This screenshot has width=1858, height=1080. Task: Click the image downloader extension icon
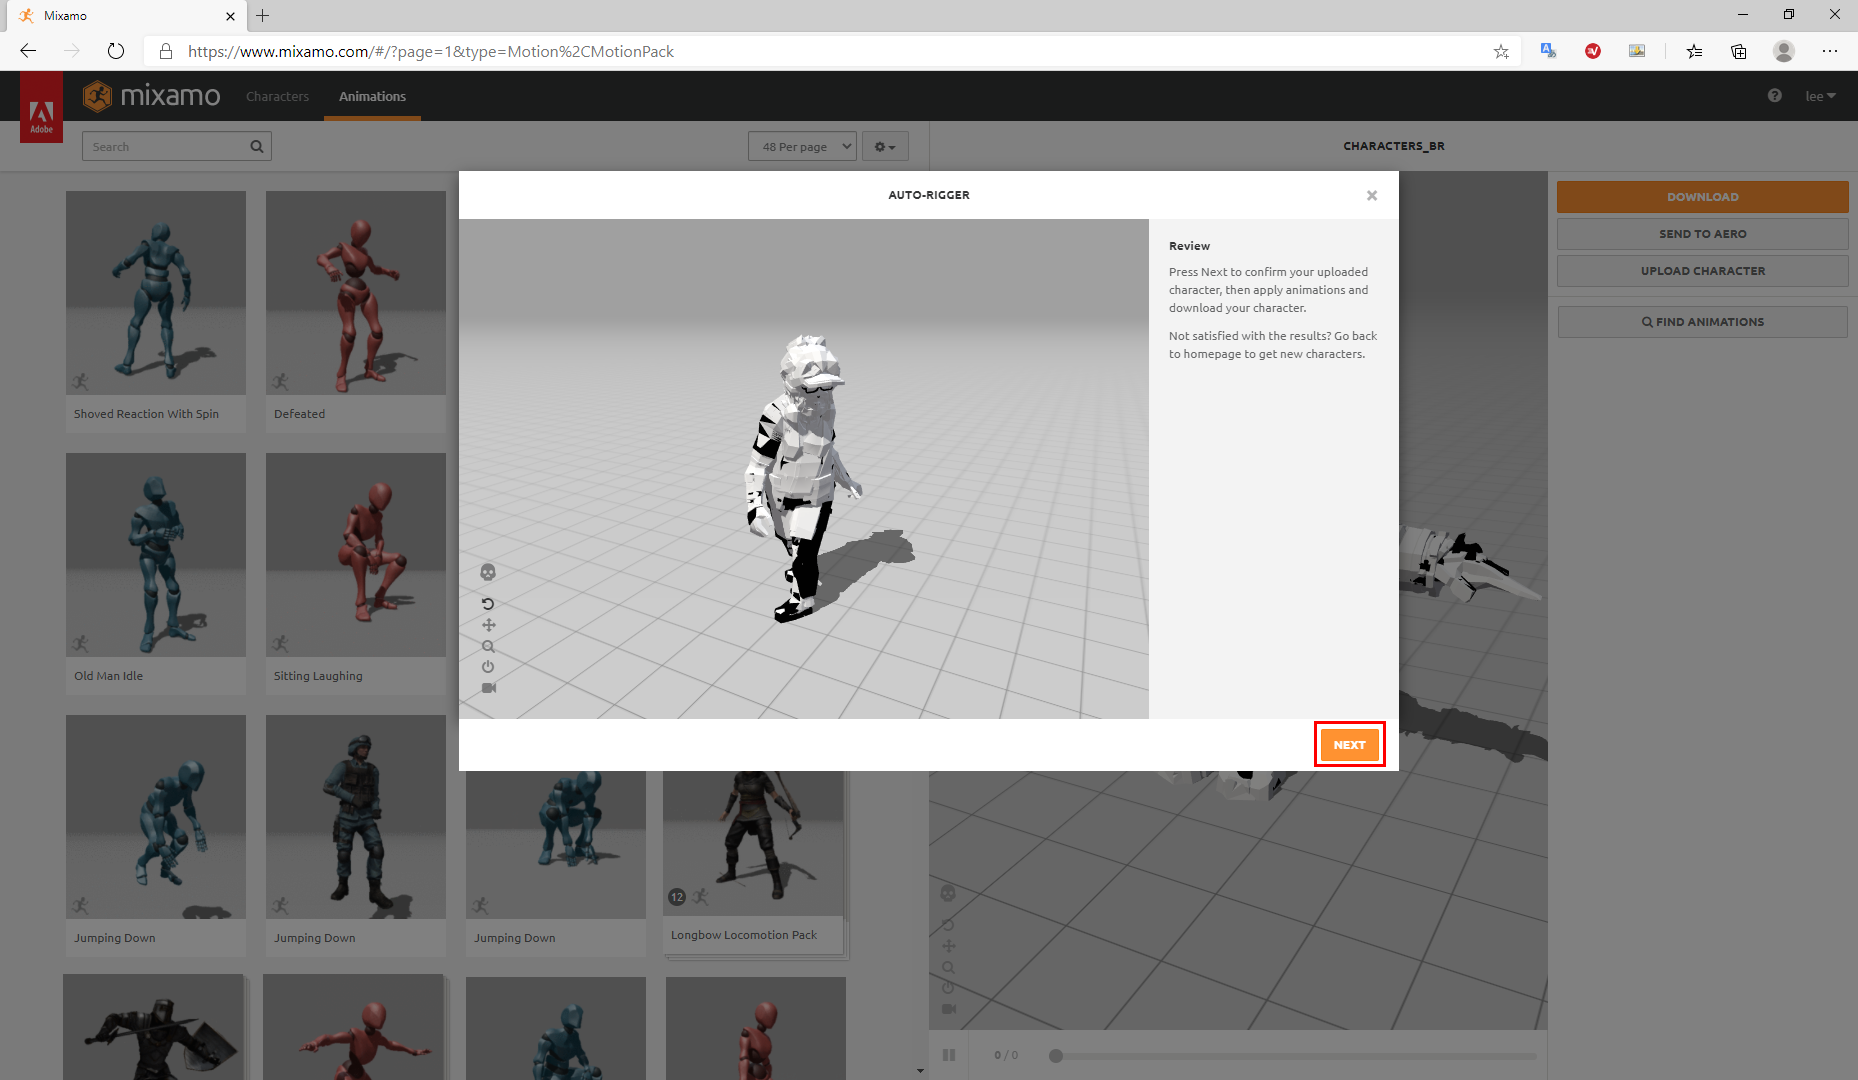pos(1637,51)
